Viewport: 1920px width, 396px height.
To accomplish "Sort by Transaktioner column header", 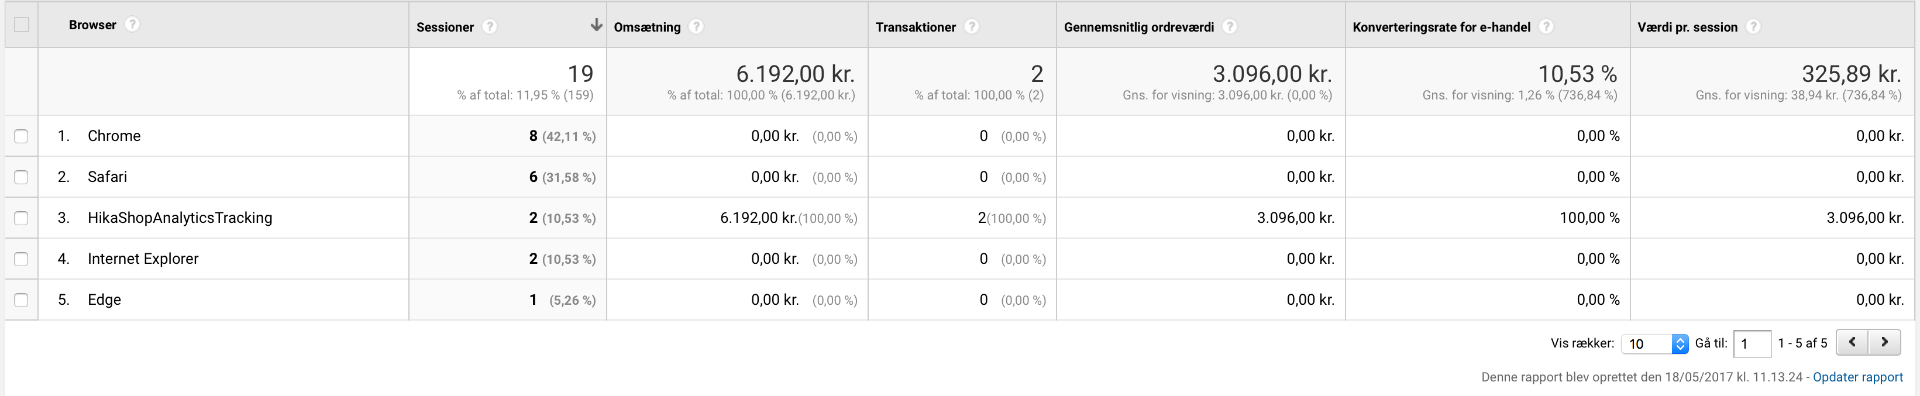I will 916,27.
